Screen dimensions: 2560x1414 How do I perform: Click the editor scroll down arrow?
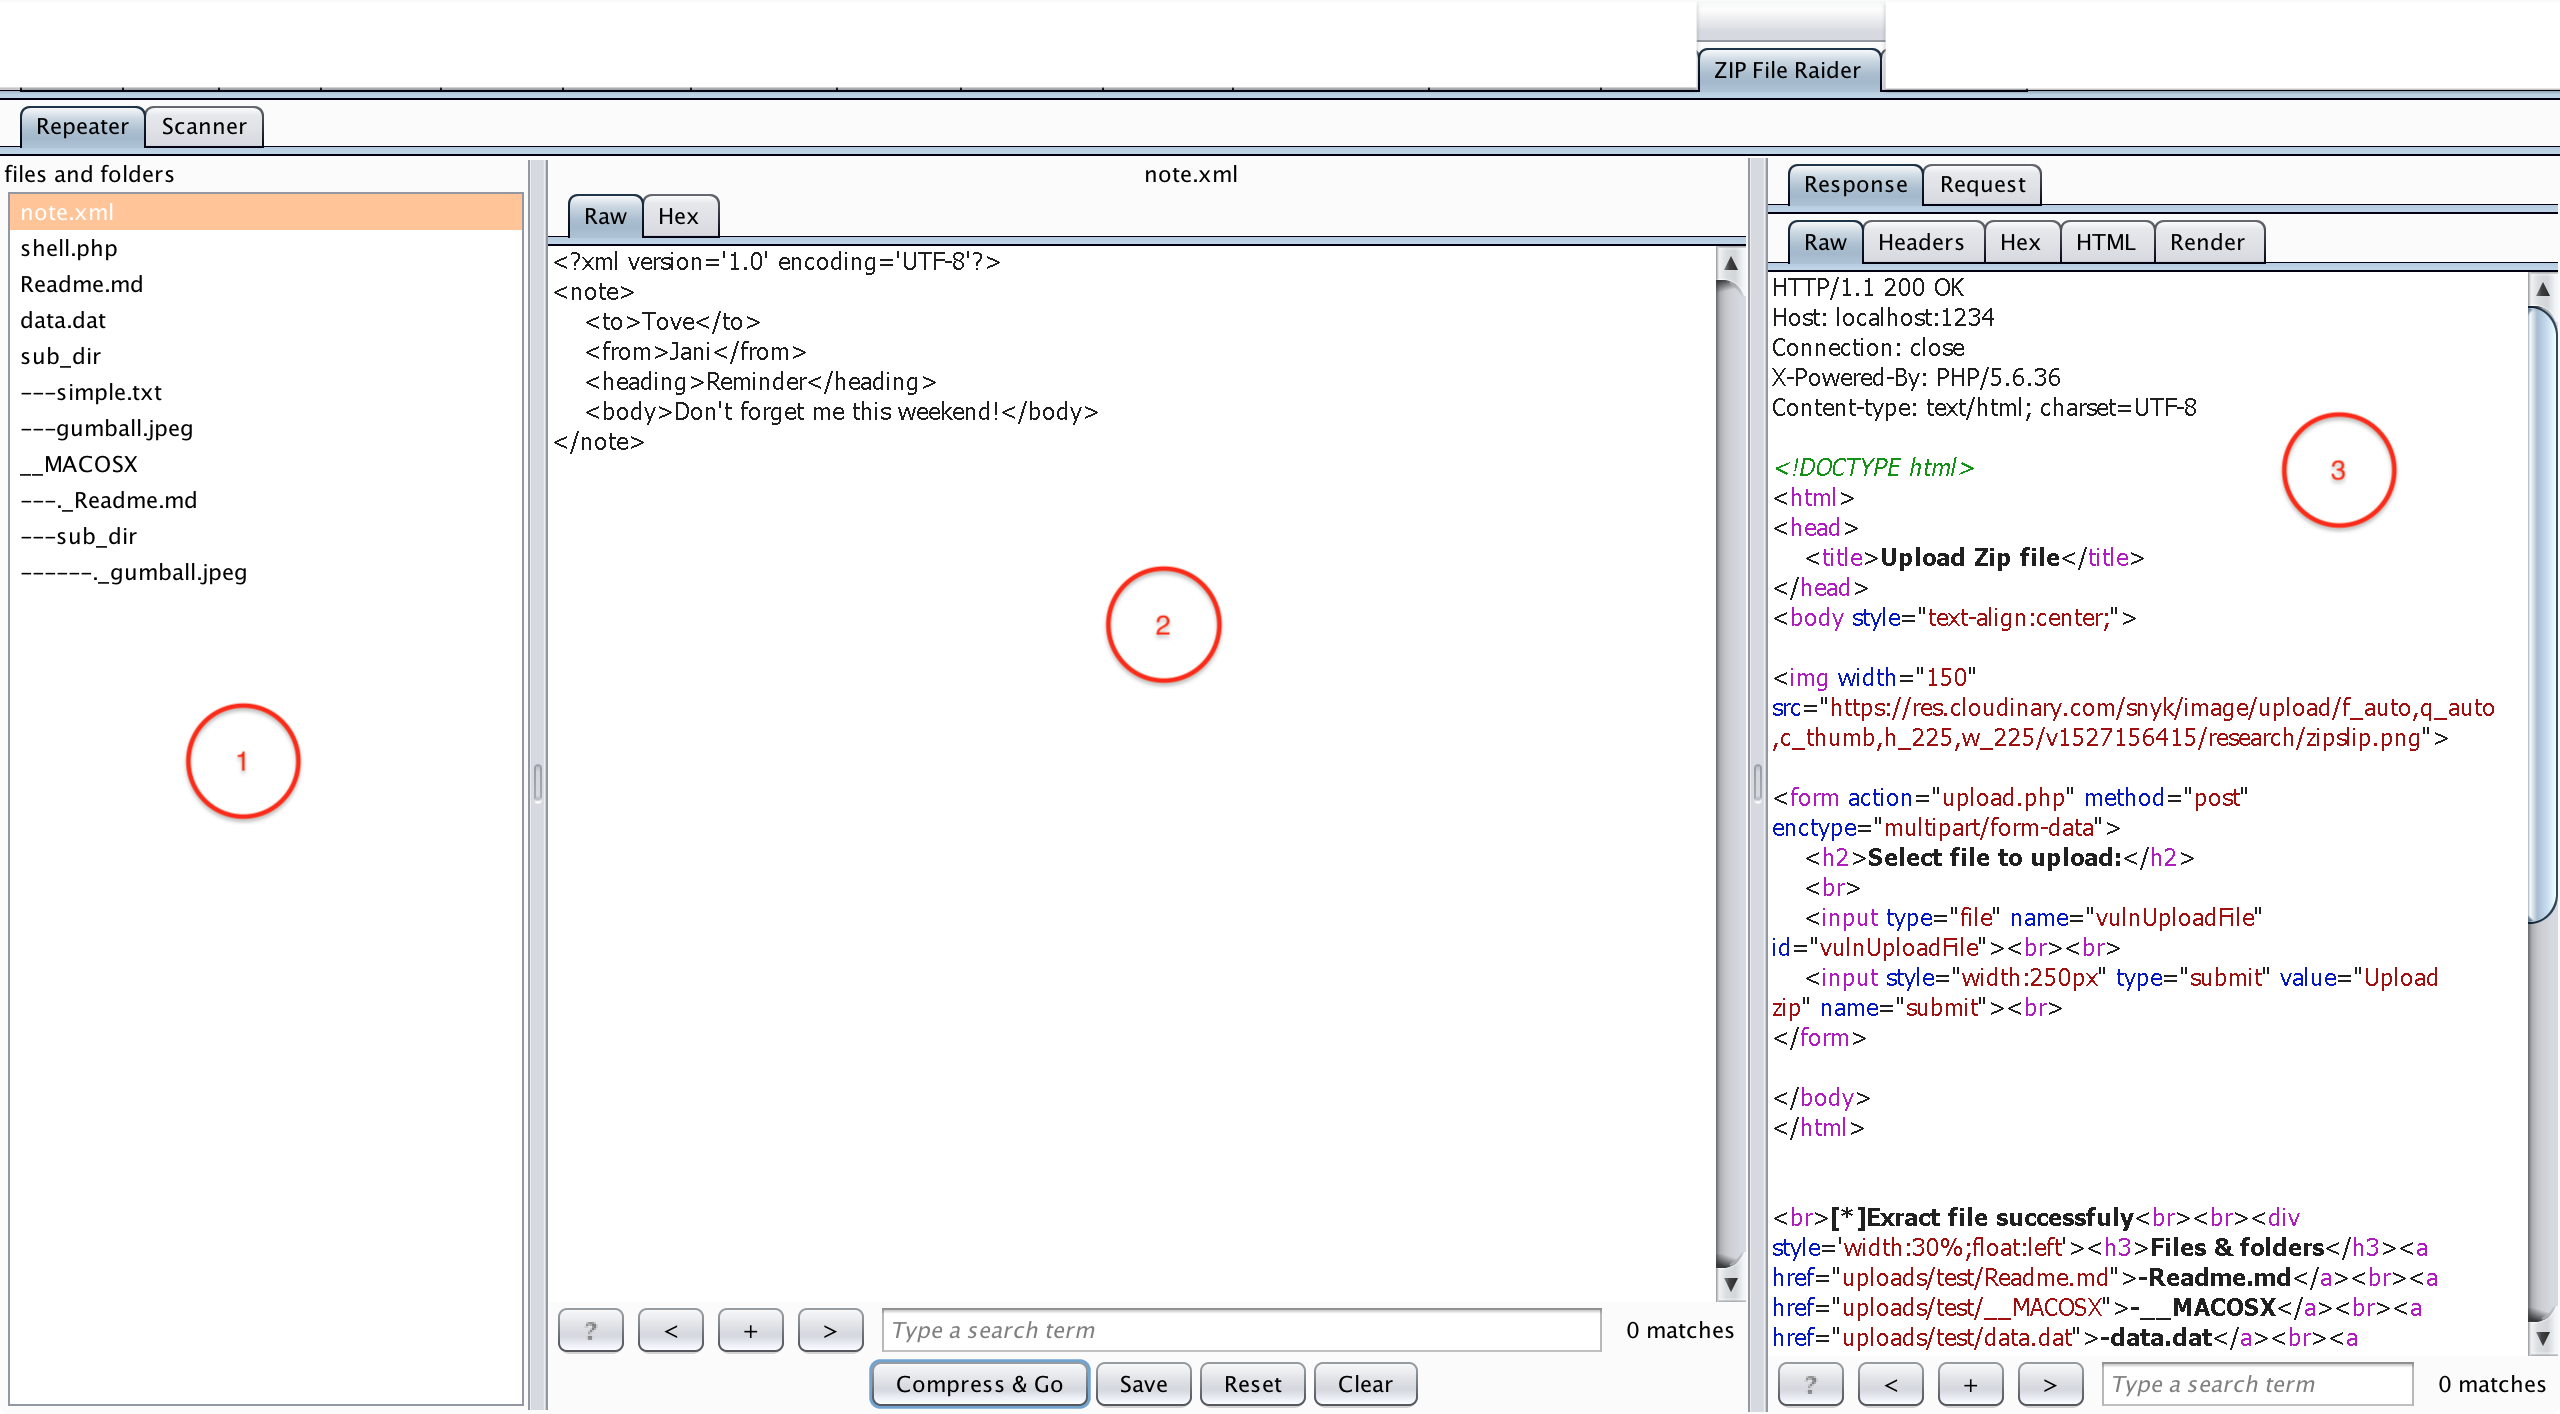[1730, 1284]
